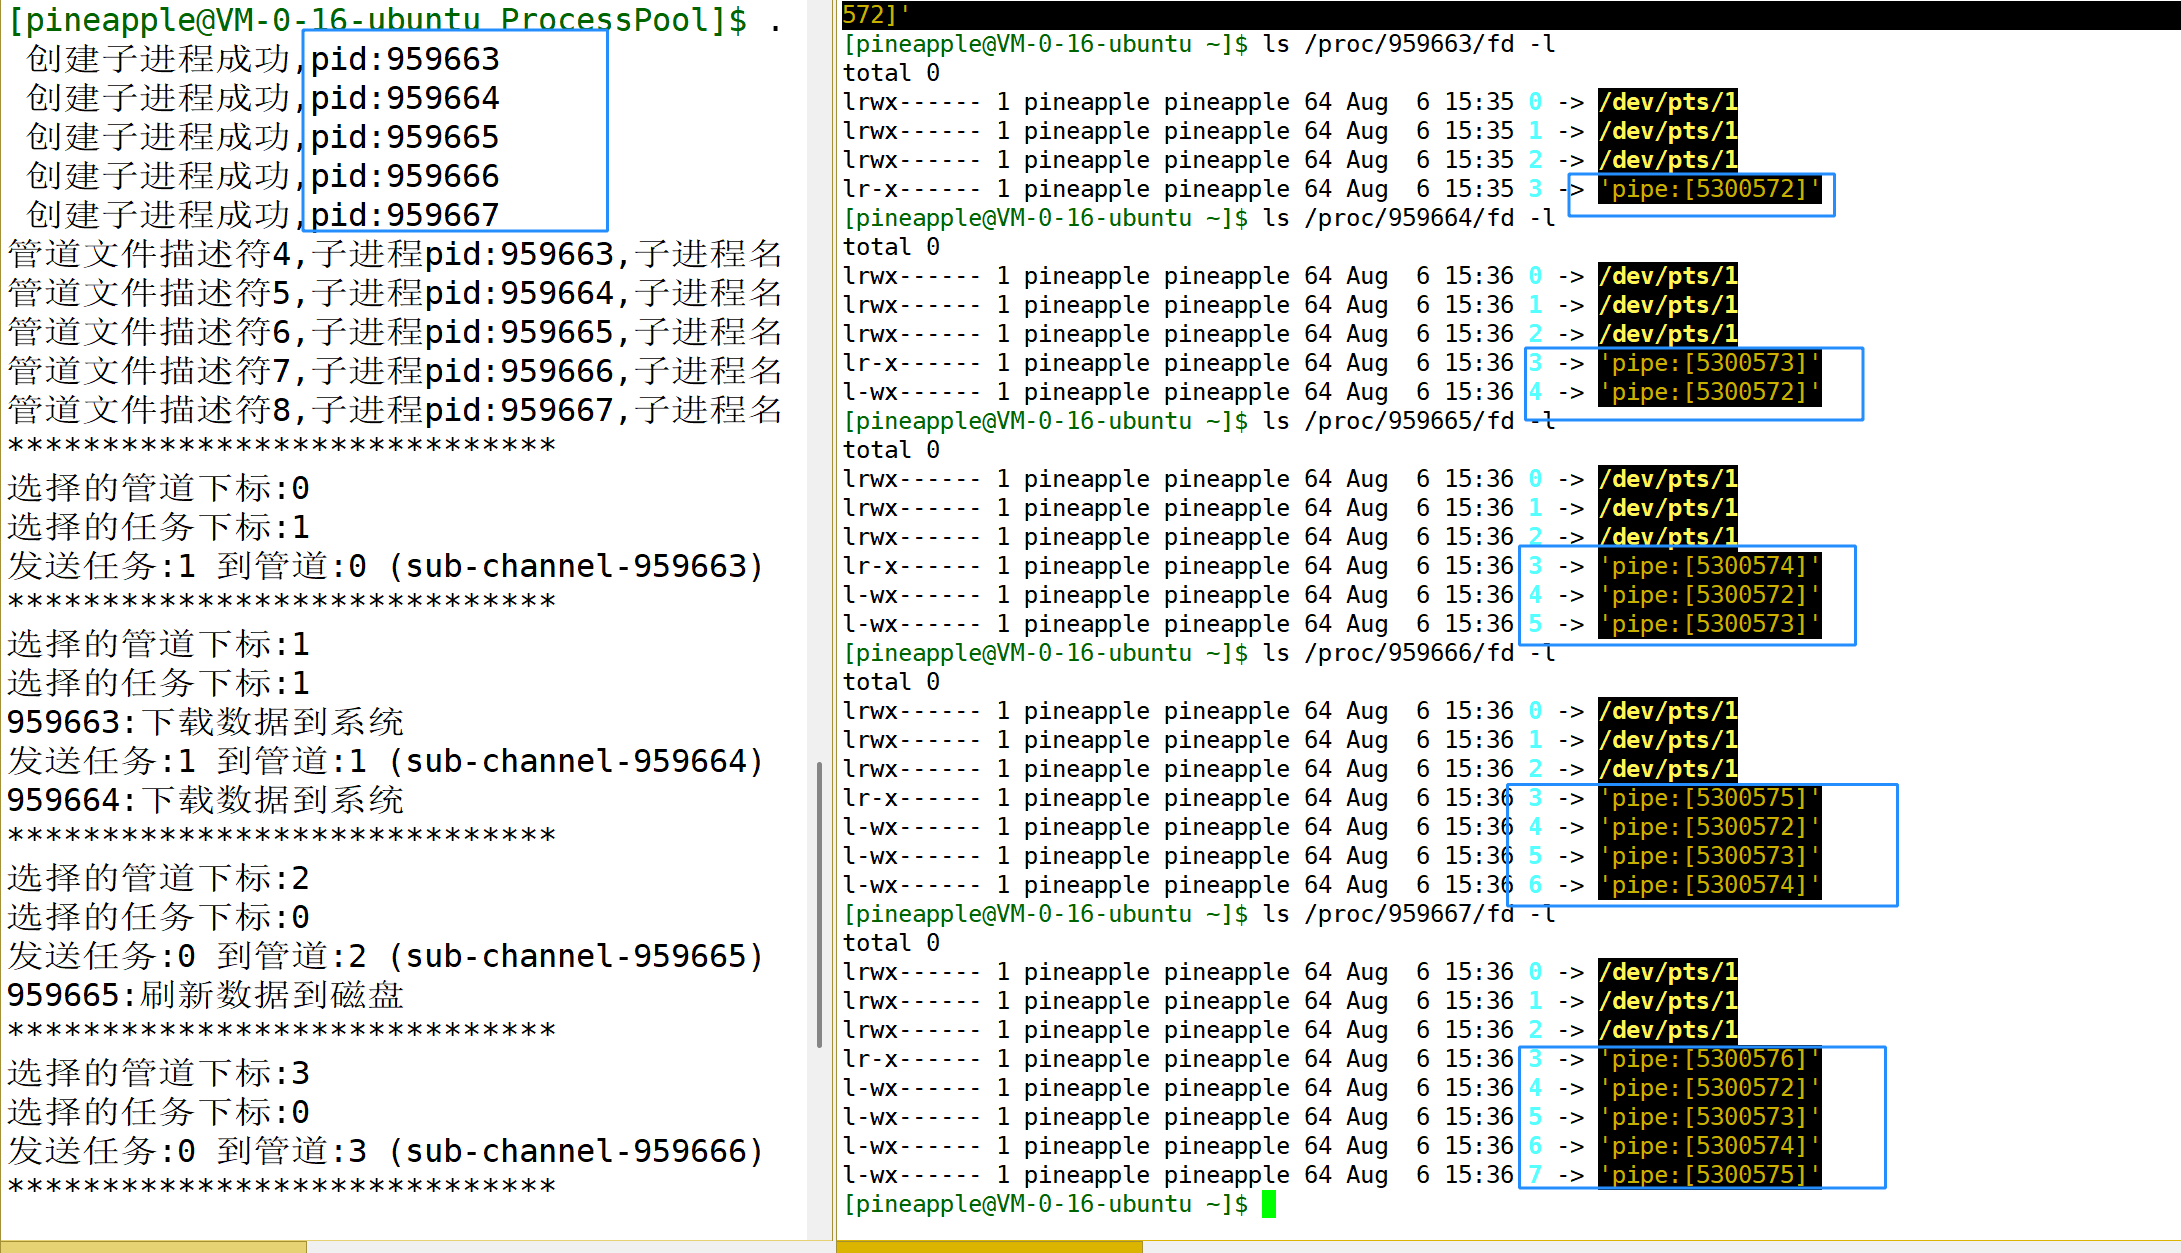The width and height of the screenshot is (2181, 1253).
Task: Click the line "创建子进程成功,pid:959665"
Action: 263,137
